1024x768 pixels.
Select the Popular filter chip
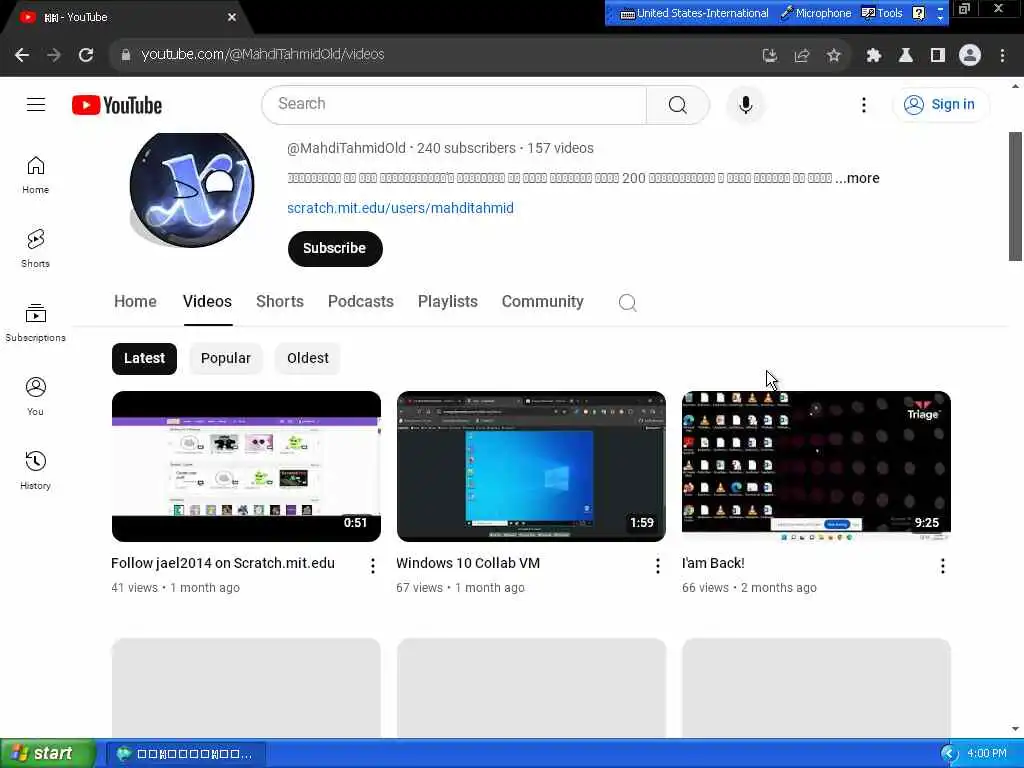click(x=225, y=359)
